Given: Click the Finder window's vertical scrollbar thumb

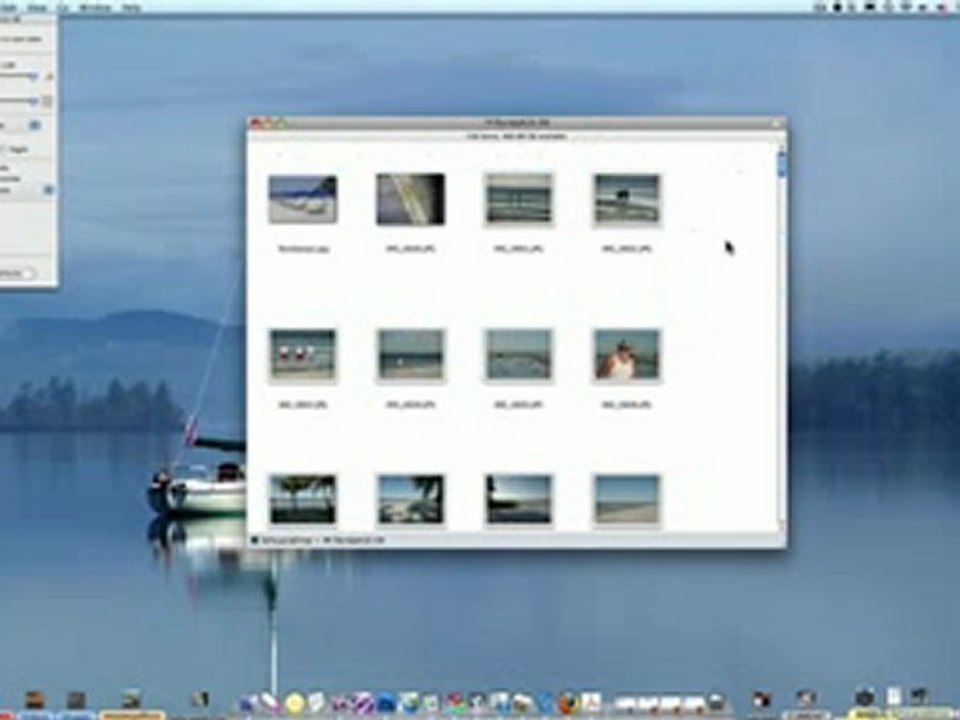Looking at the screenshot, I should pos(782,164).
